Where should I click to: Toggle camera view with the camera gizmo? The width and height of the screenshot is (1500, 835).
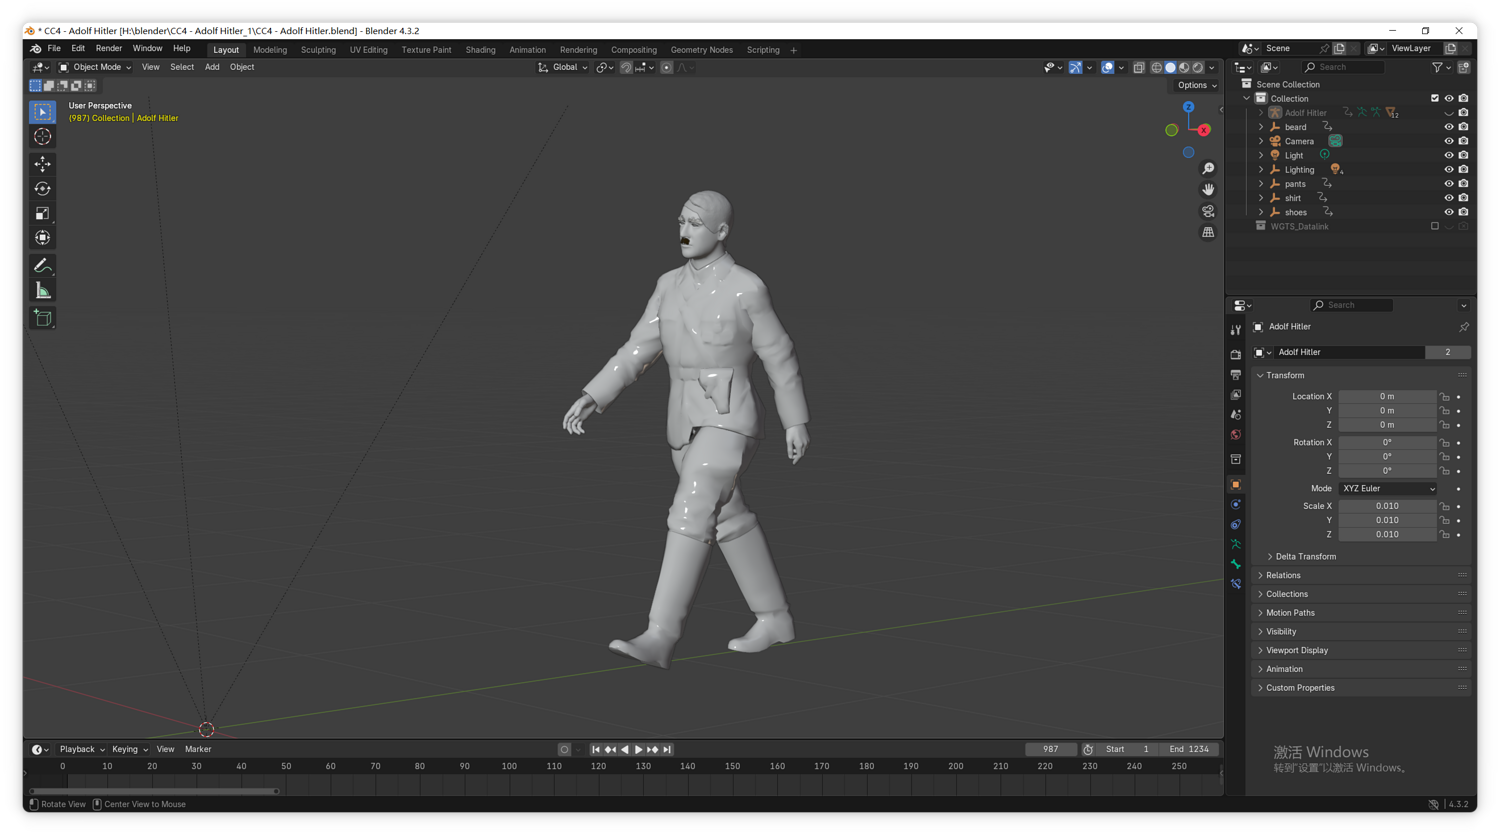pos(1208,211)
